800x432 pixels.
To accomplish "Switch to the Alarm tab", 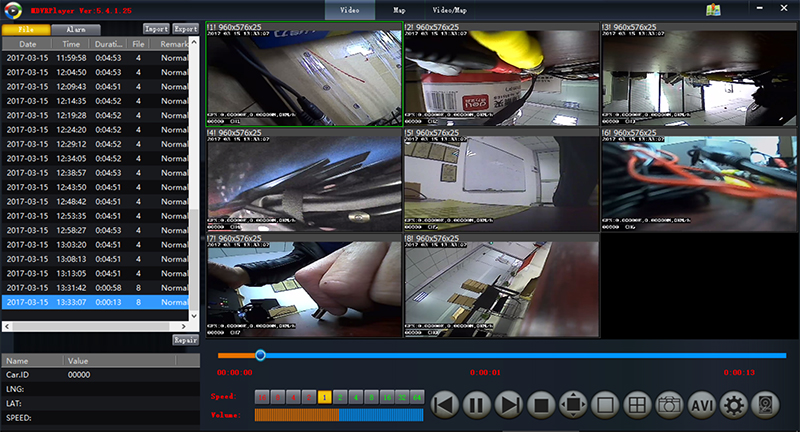I will coord(75,30).
